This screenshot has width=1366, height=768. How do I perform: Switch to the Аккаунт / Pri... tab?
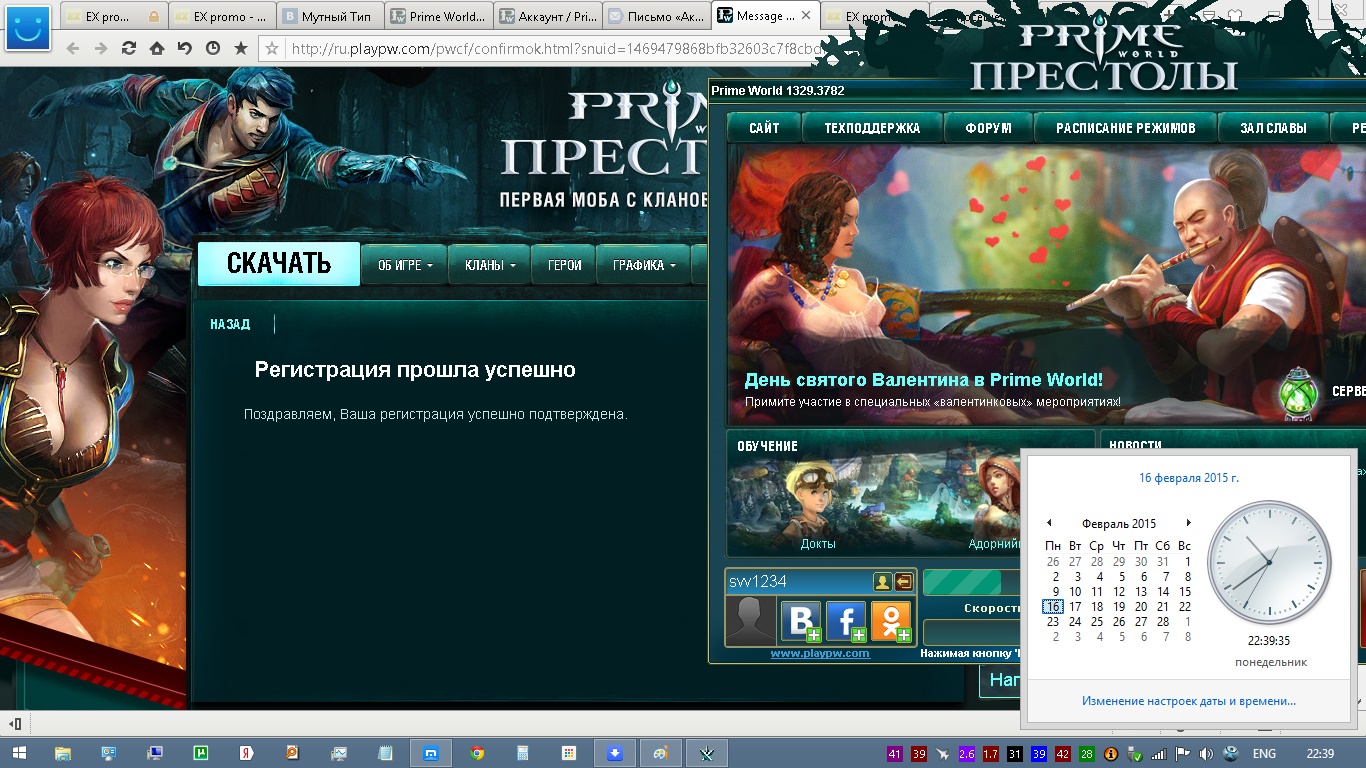coord(547,16)
